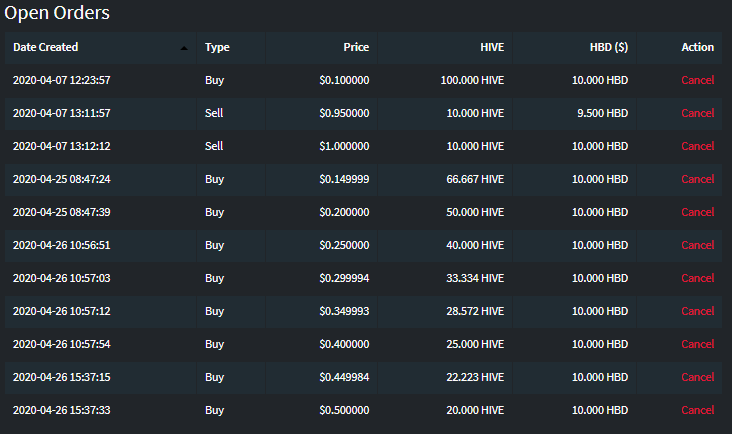Click amount 20.000 HIVE

coord(475,410)
